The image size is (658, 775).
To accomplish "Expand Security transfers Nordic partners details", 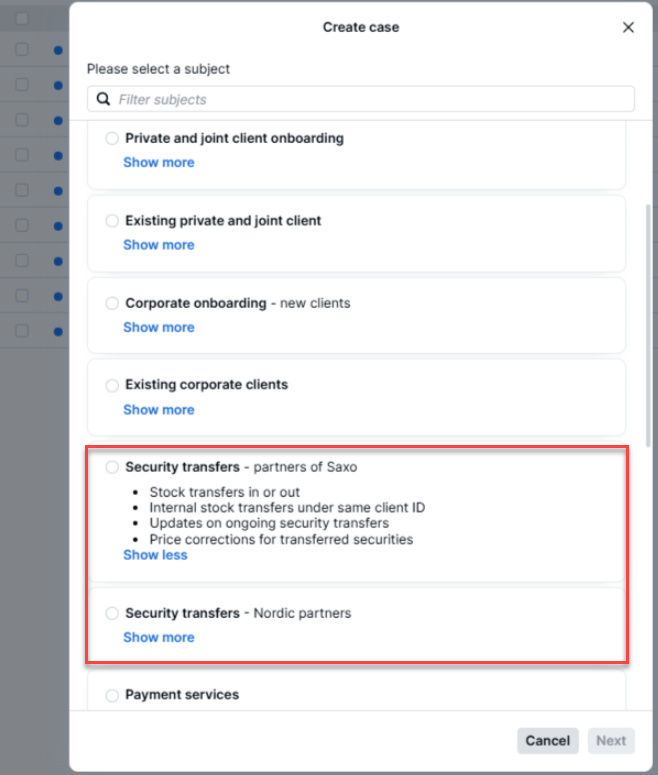I will pyautogui.click(x=159, y=637).
